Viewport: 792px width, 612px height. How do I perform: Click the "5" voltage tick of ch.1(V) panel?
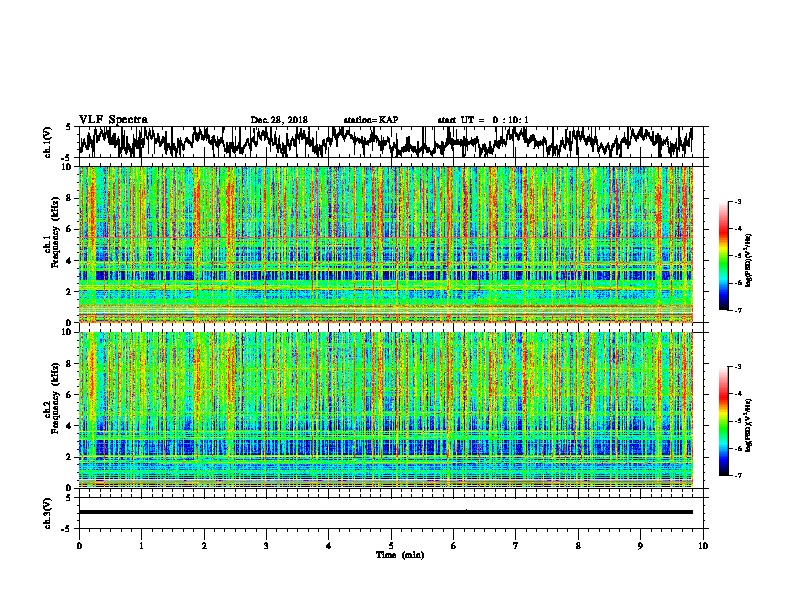click(68, 127)
